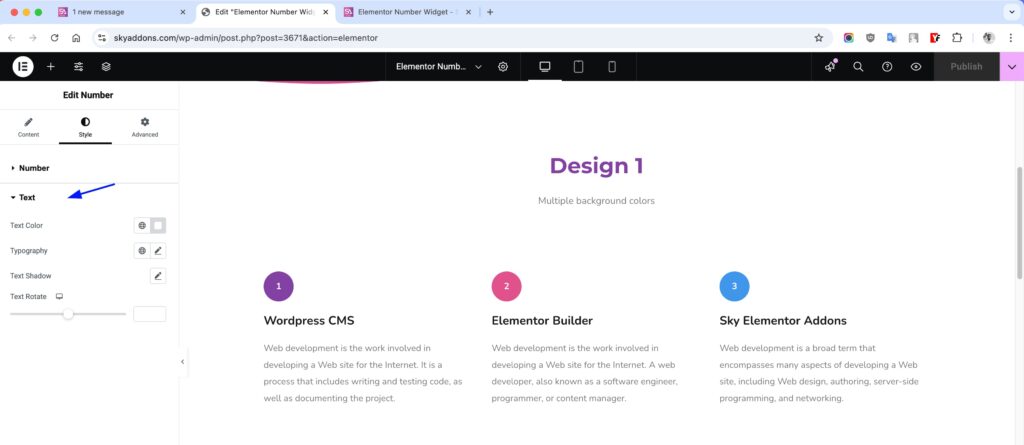Switch to desktop preview mode

[x=545, y=67]
